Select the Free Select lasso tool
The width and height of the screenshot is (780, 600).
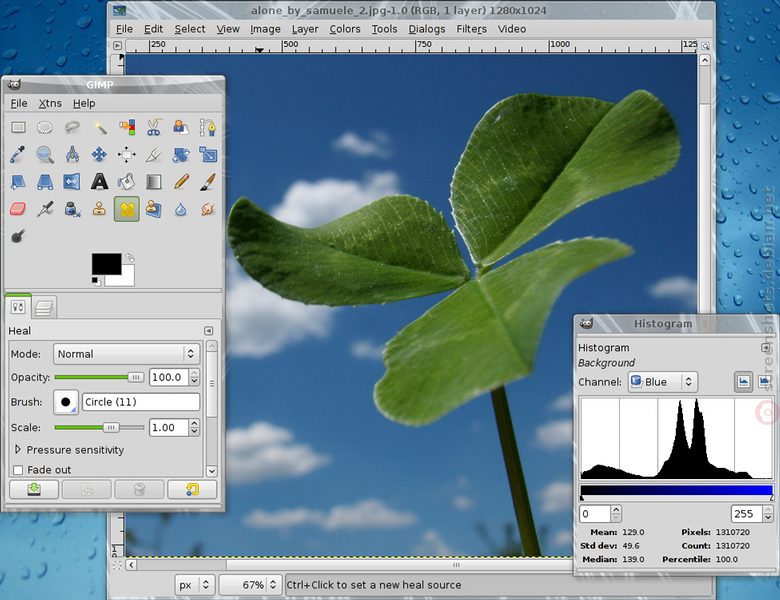pyautogui.click(x=72, y=127)
